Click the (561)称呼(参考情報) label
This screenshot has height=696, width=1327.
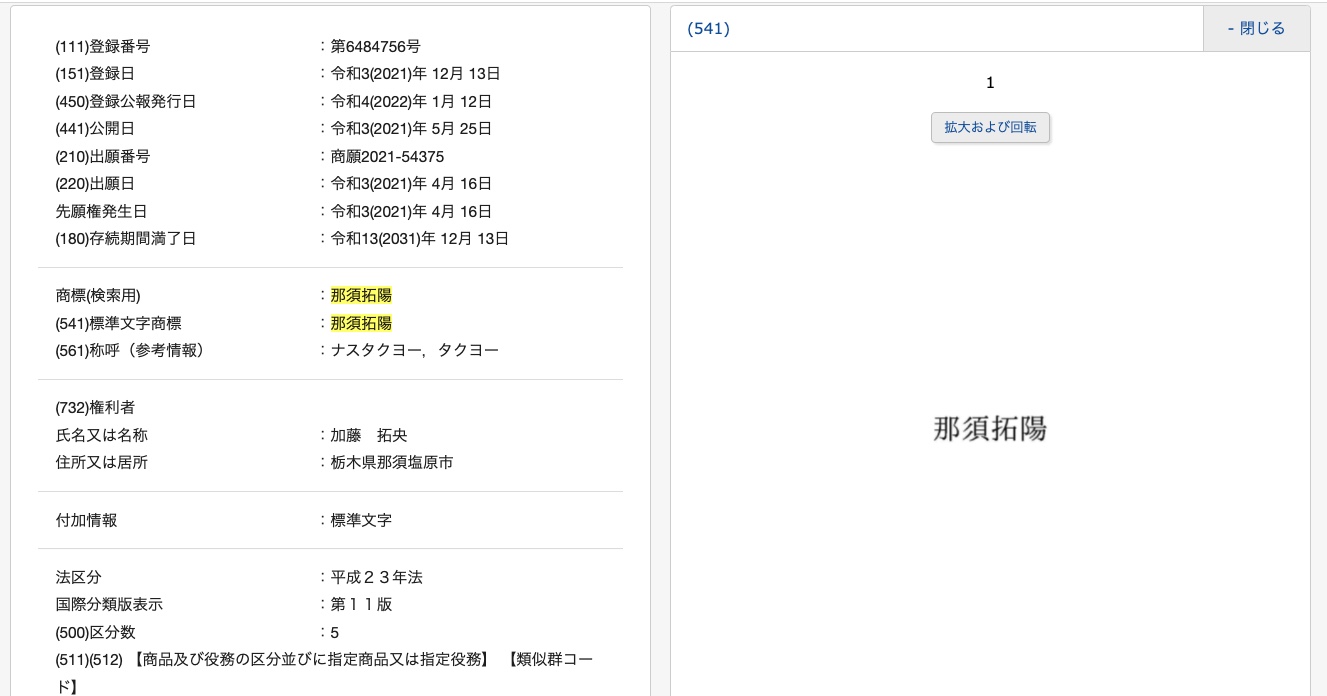tap(130, 350)
